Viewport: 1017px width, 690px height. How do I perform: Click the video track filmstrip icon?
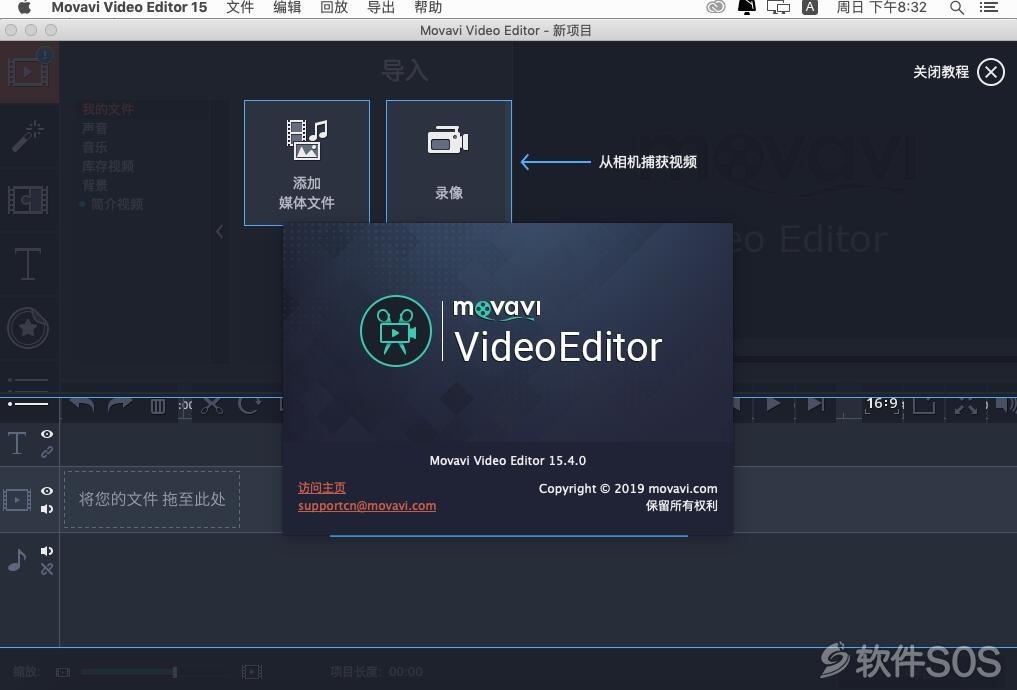click(17, 500)
